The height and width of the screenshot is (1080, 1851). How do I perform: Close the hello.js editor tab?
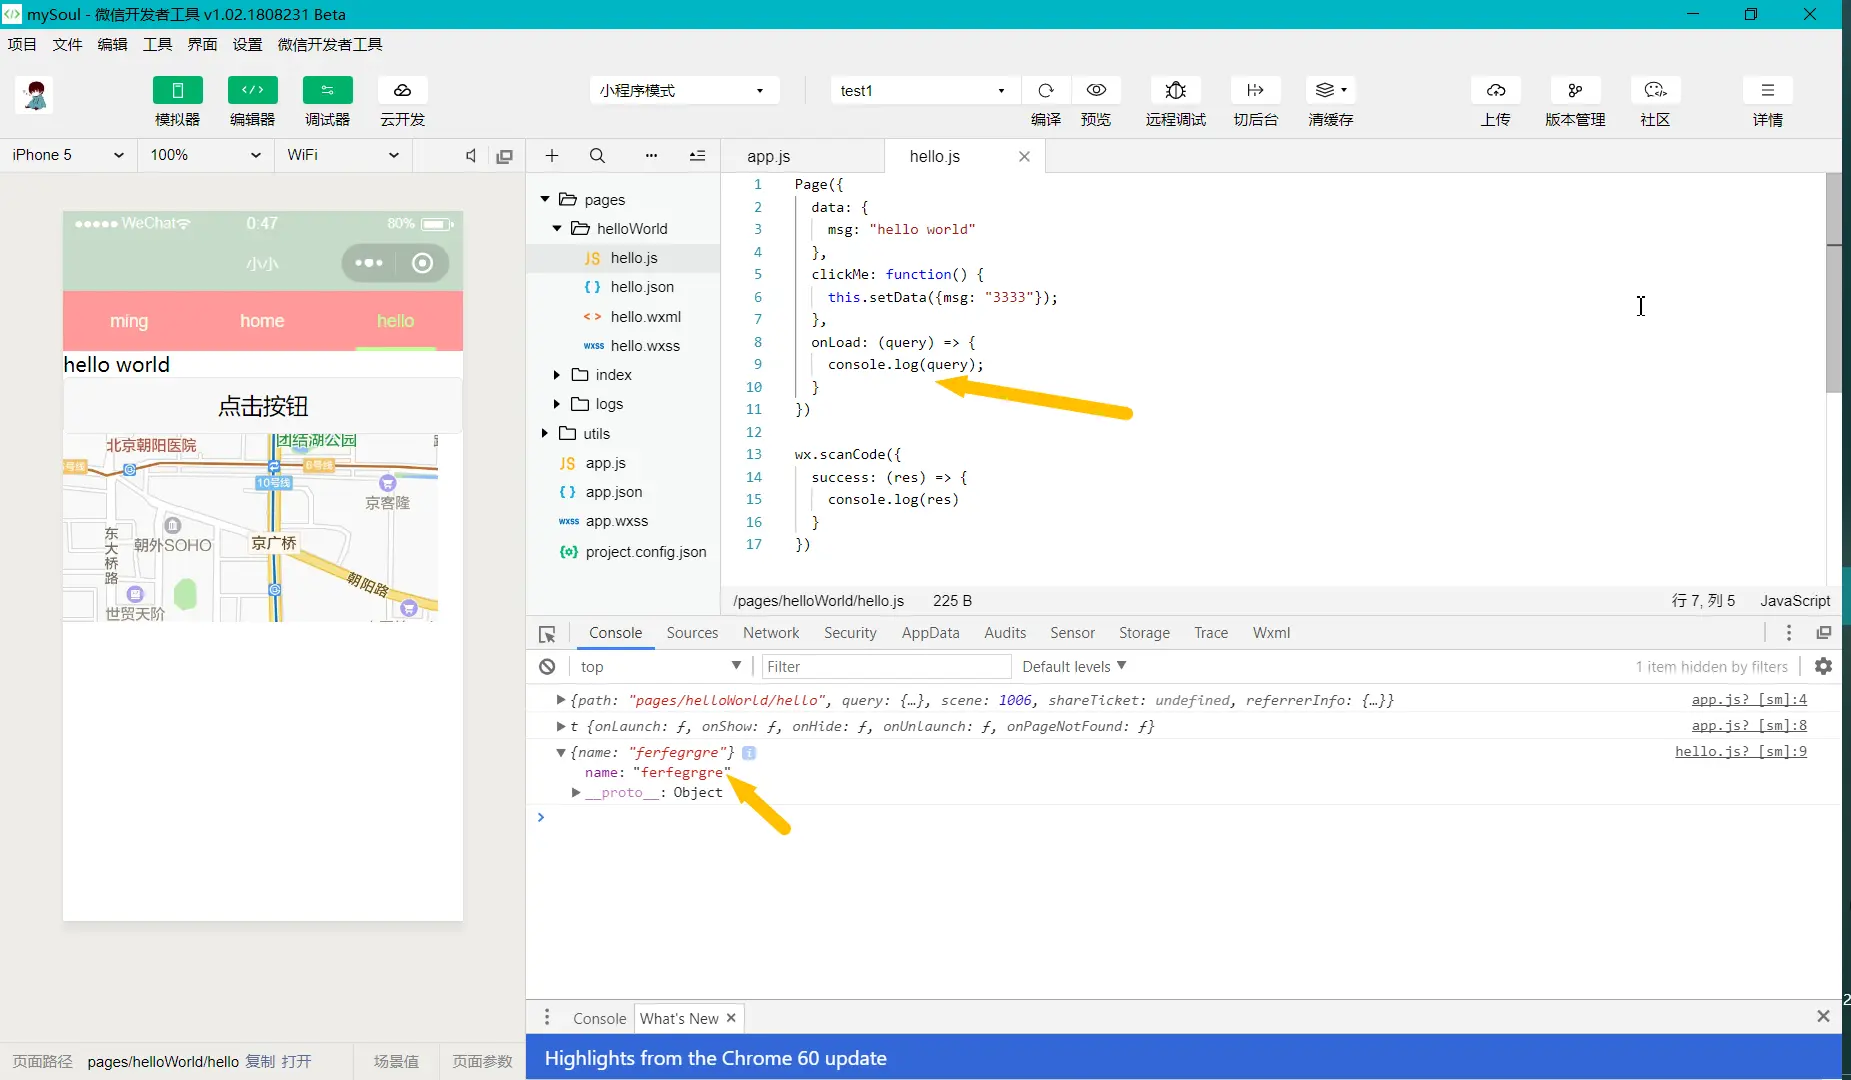pyautogui.click(x=1024, y=156)
